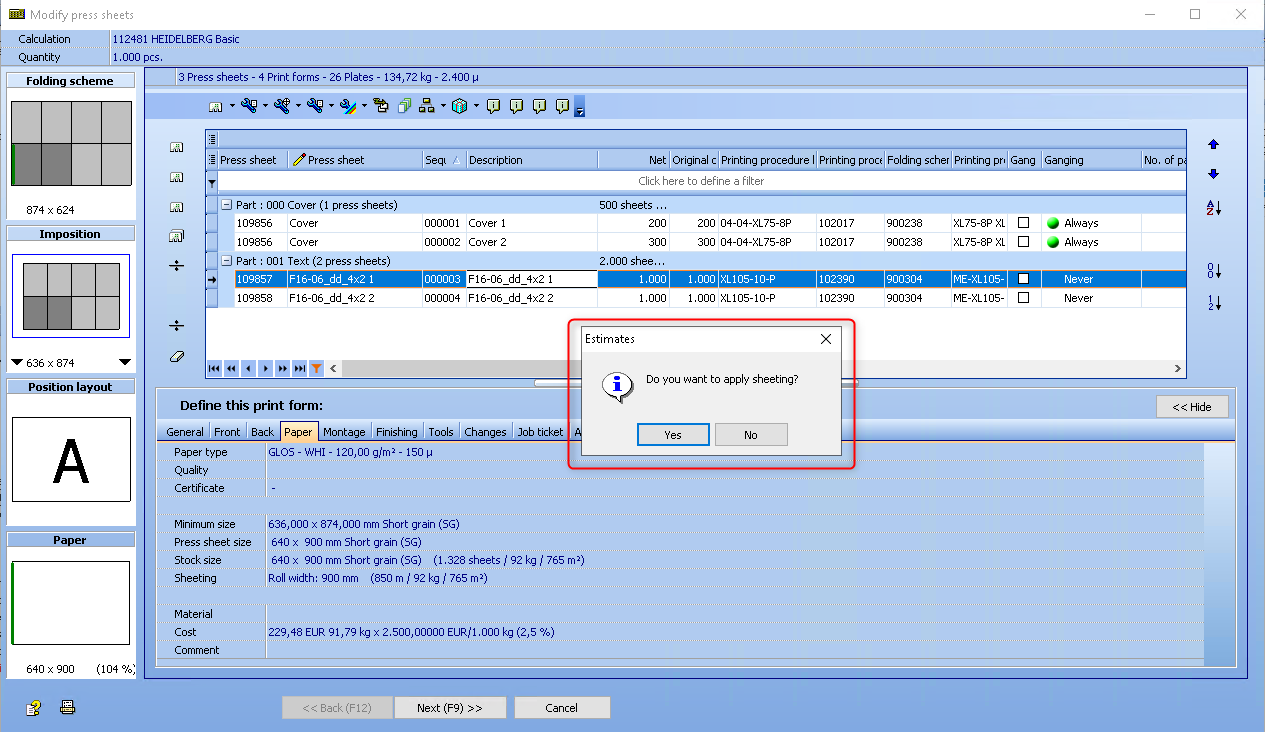Screen dimensions: 1265x732
Task: Close the Estimates dialog with X
Action: coord(826,339)
